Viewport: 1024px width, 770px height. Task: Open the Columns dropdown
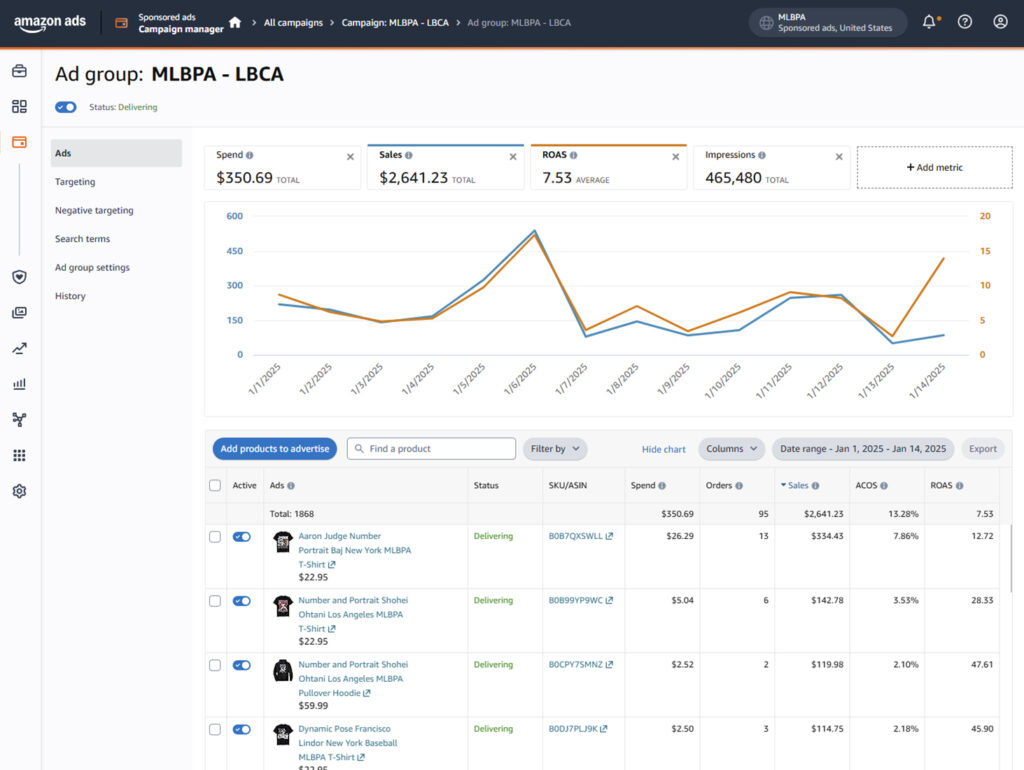pos(731,449)
